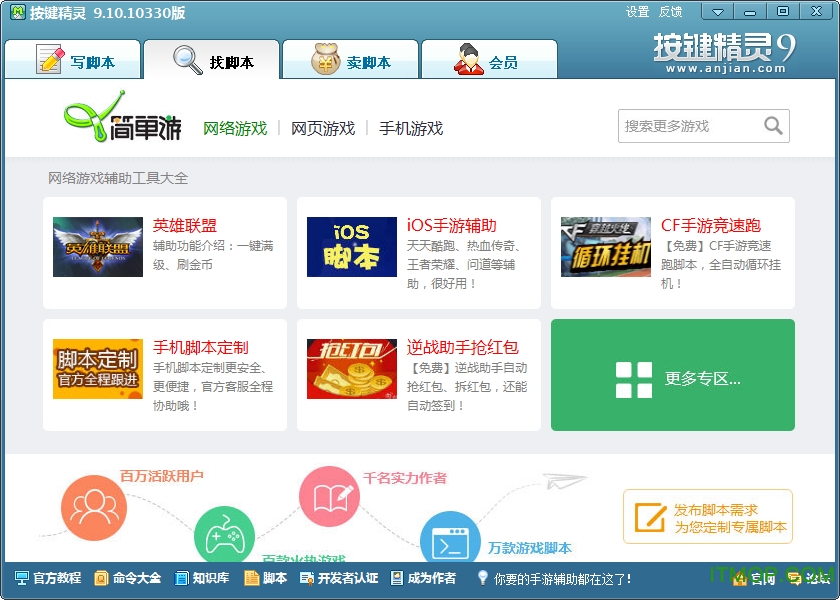
Task: Open the 脚本定制 thumbnail image
Action: tap(98, 369)
